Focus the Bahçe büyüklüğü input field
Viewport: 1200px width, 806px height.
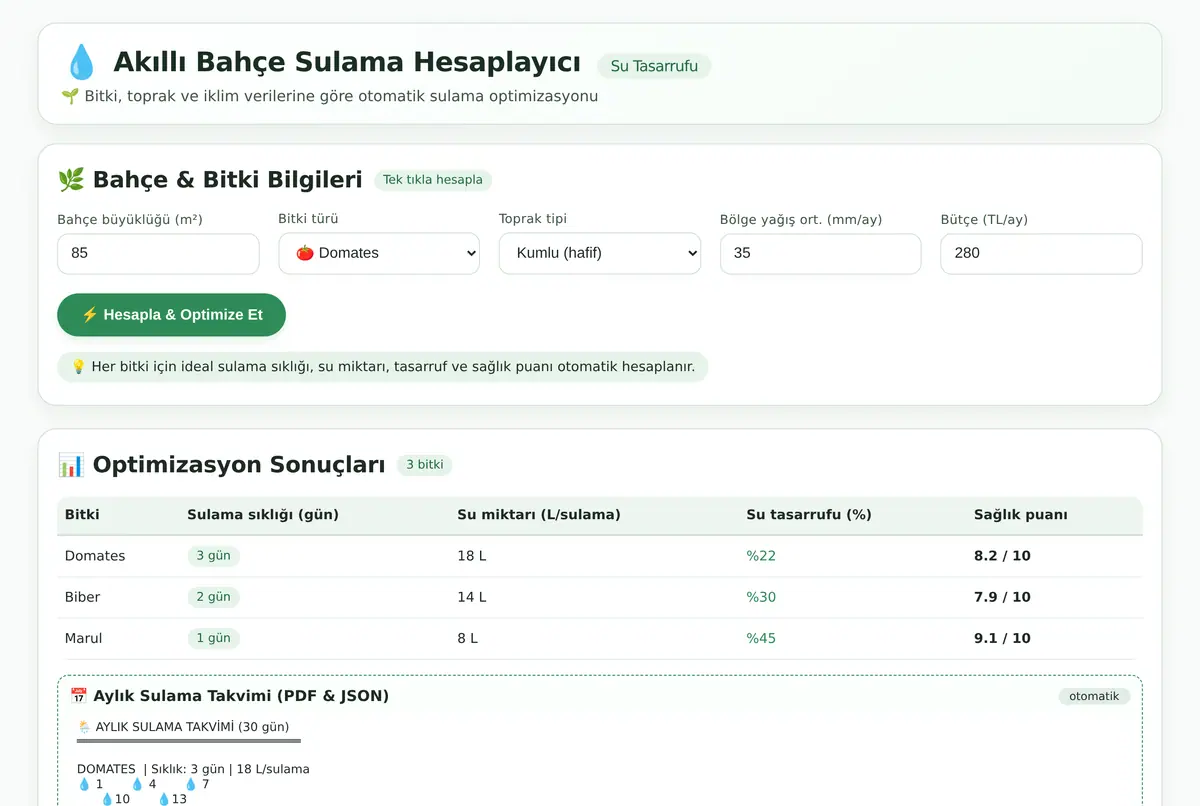(x=158, y=254)
